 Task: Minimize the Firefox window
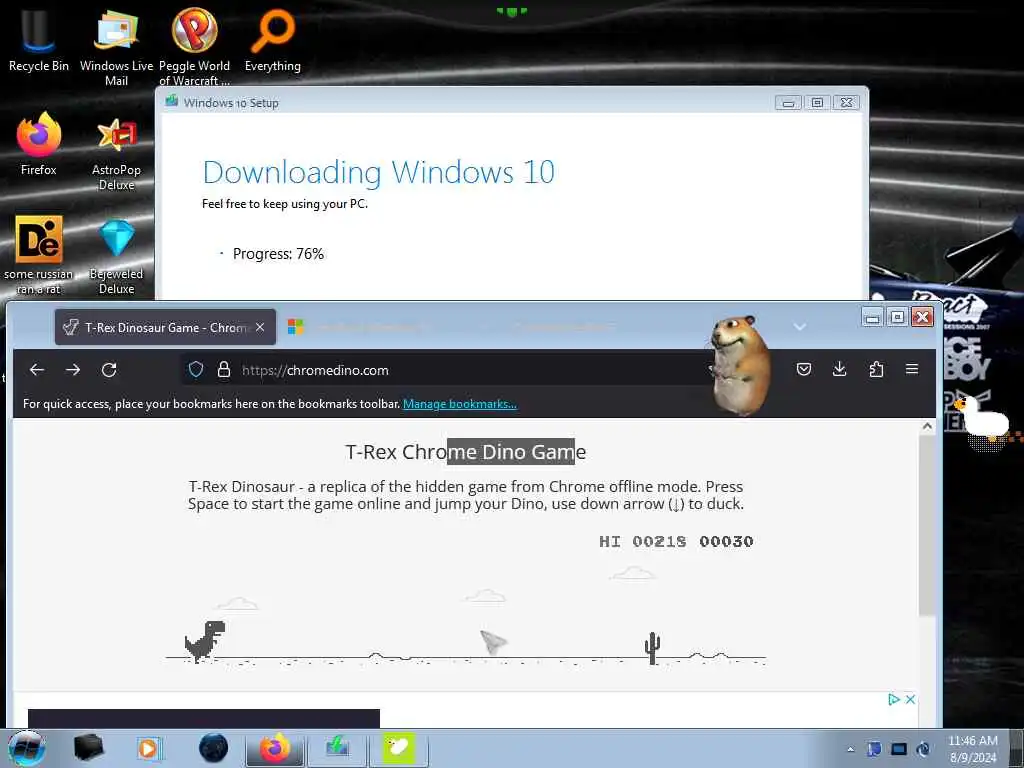click(872, 317)
